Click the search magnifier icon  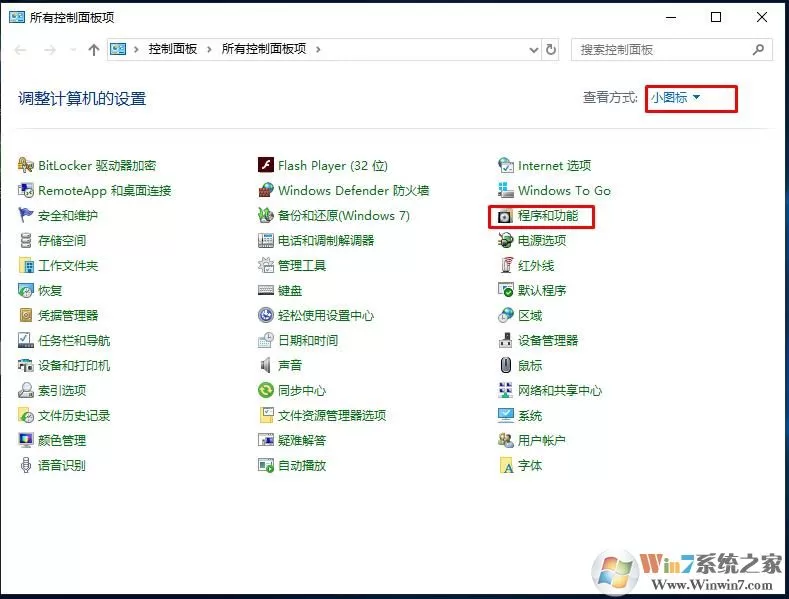[758, 49]
